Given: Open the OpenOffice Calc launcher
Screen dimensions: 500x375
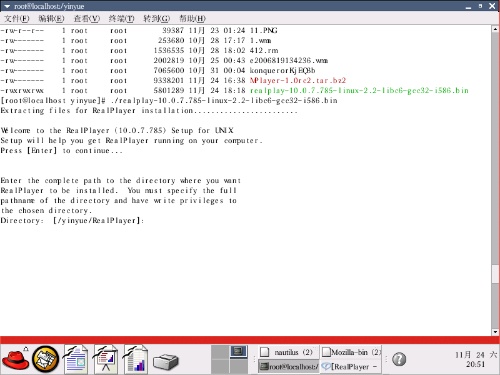Looking at the screenshot, I should pyautogui.click(x=136, y=359).
